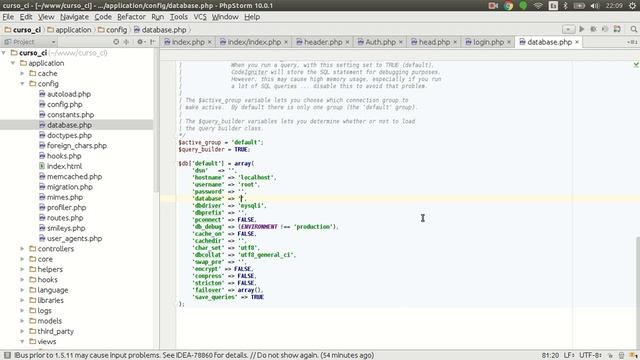Expand the cache folder
This screenshot has width=640, height=360.
tap(22, 73)
